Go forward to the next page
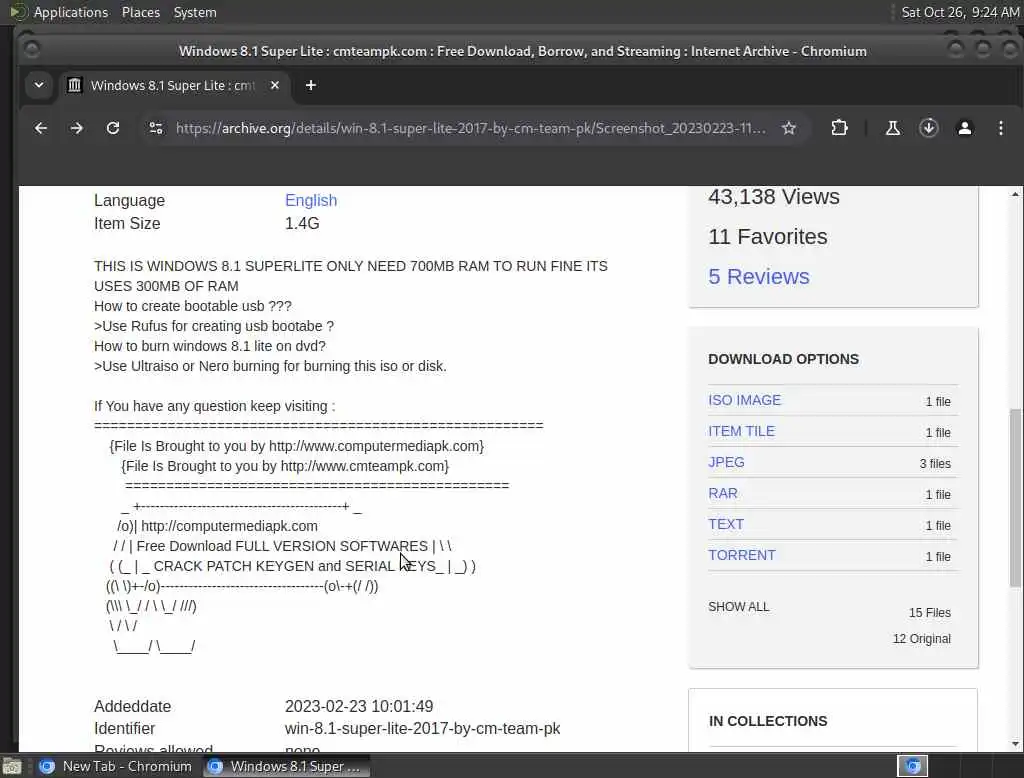This screenshot has width=1024, height=778. point(76,129)
